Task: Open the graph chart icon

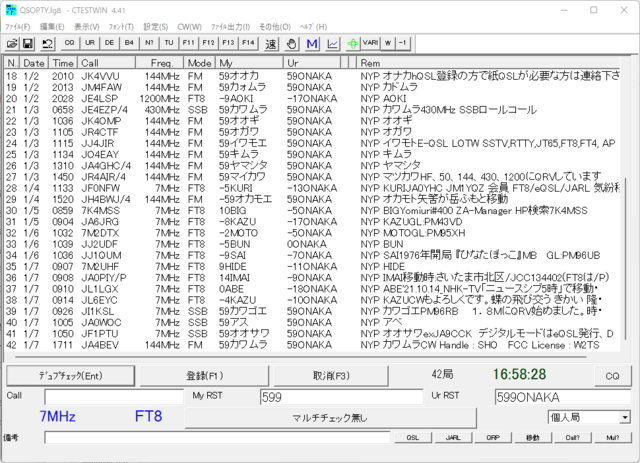Action: 333,43
